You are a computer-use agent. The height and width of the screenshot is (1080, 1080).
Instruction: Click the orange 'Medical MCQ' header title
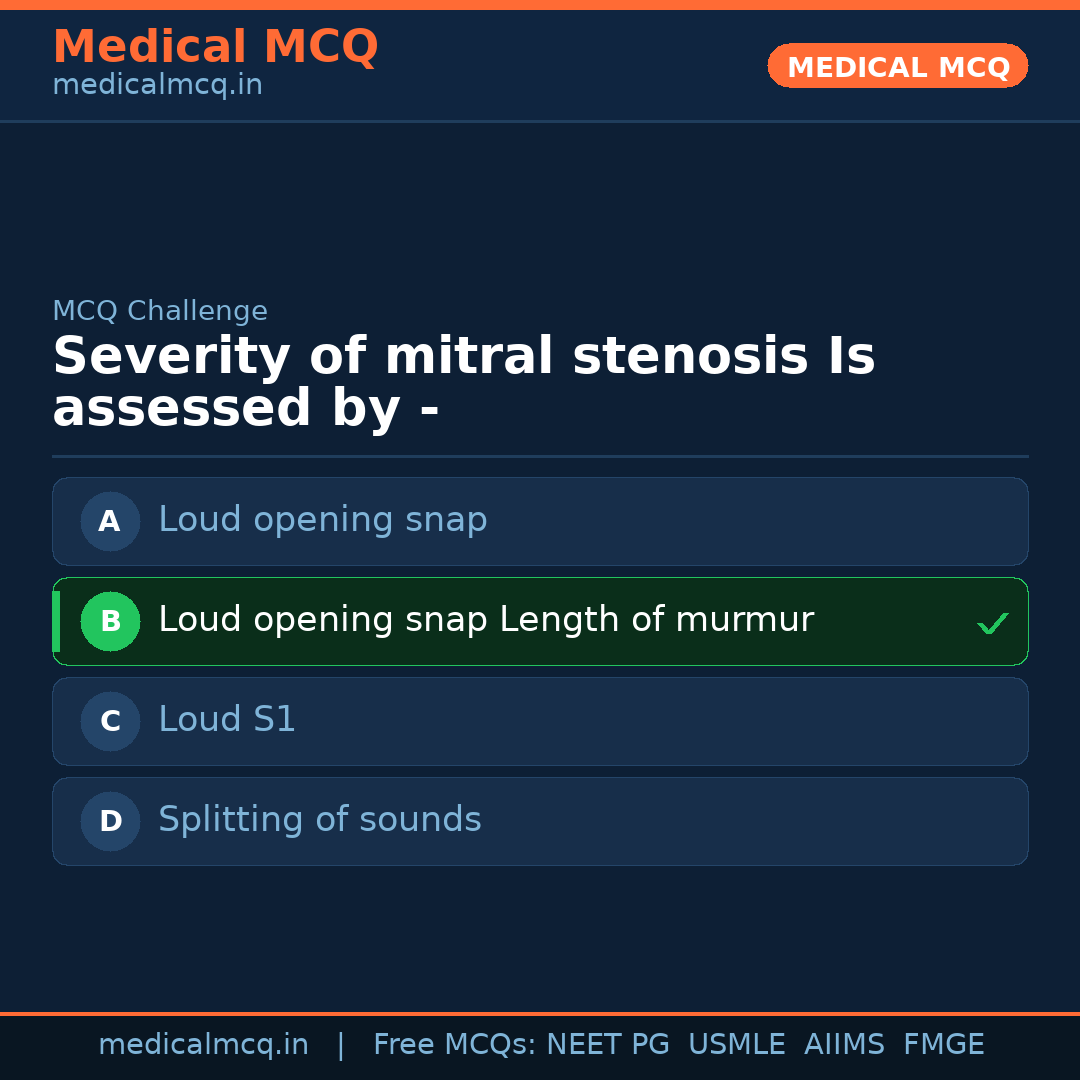click(215, 47)
